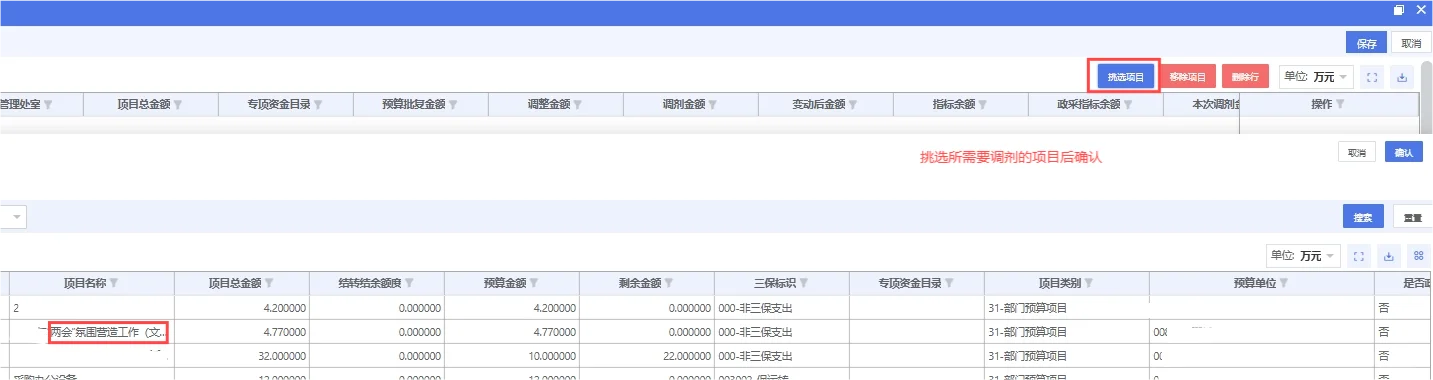The width and height of the screenshot is (1433, 380).
Task: Click 取消 next to 保存
Action: tap(1411, 43)
